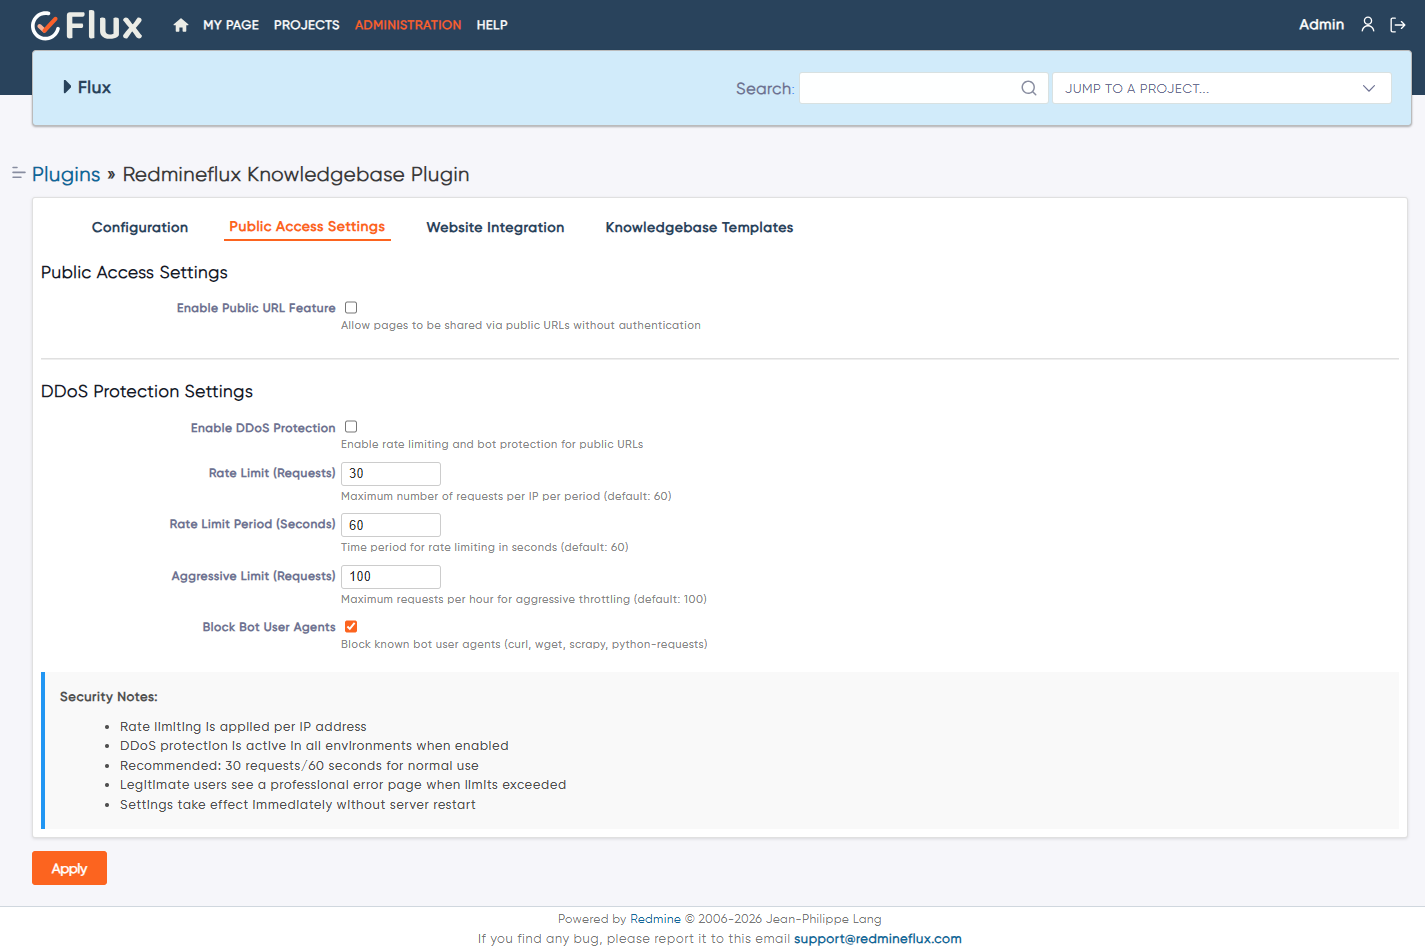Select the Public Access Settings tab
The height and width of the screenshot is (951, 1425).
(x=307, y=227)
